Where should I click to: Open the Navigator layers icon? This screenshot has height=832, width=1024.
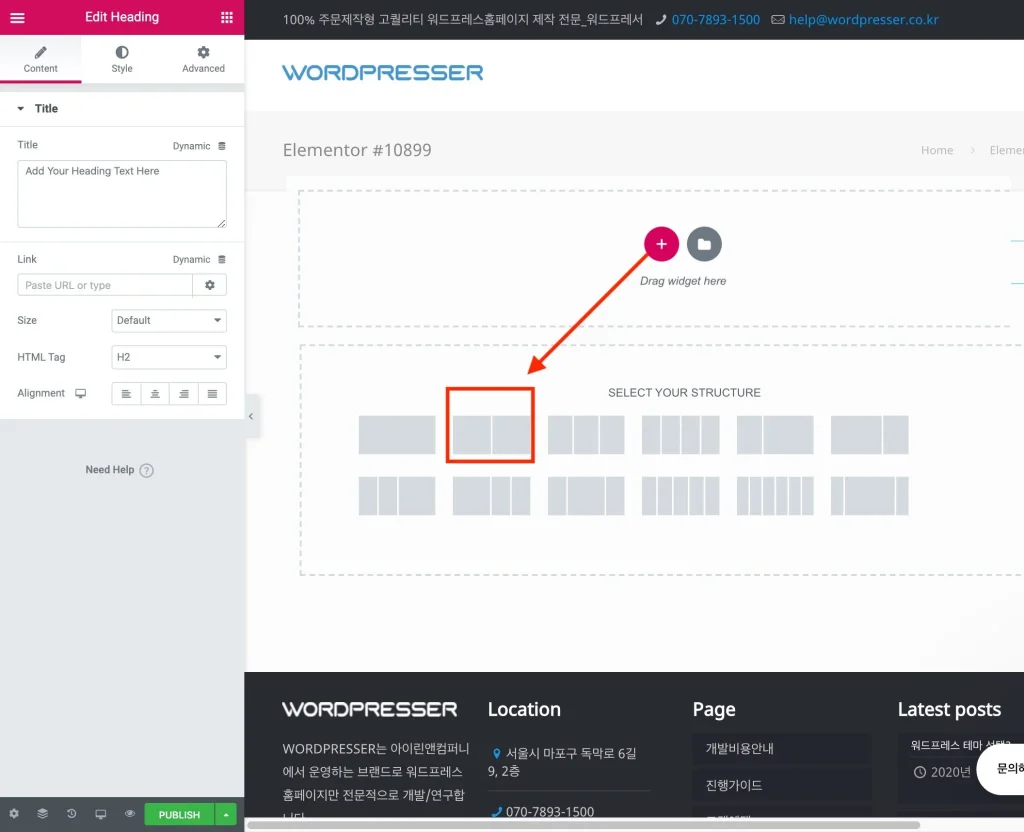(43, 814)
